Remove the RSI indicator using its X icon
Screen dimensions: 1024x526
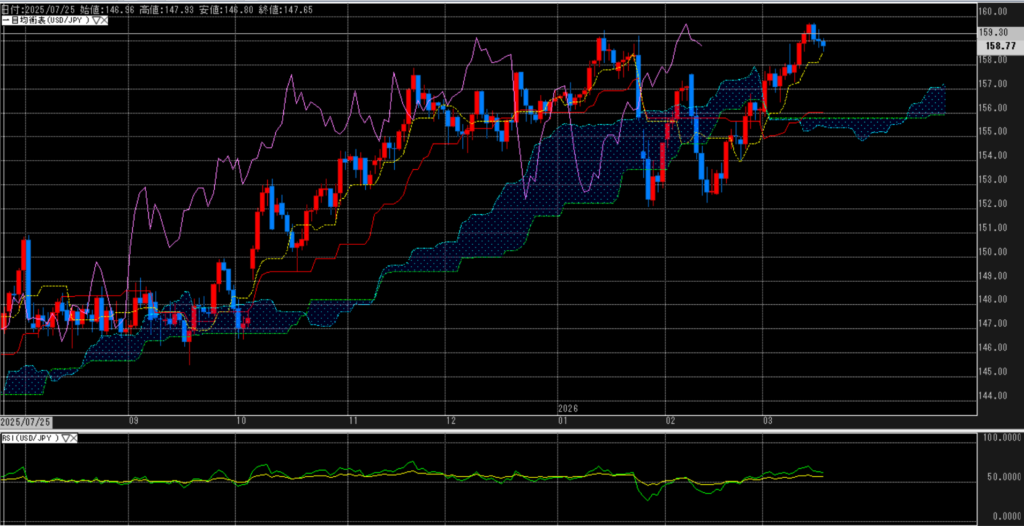(x=75, y=438)
